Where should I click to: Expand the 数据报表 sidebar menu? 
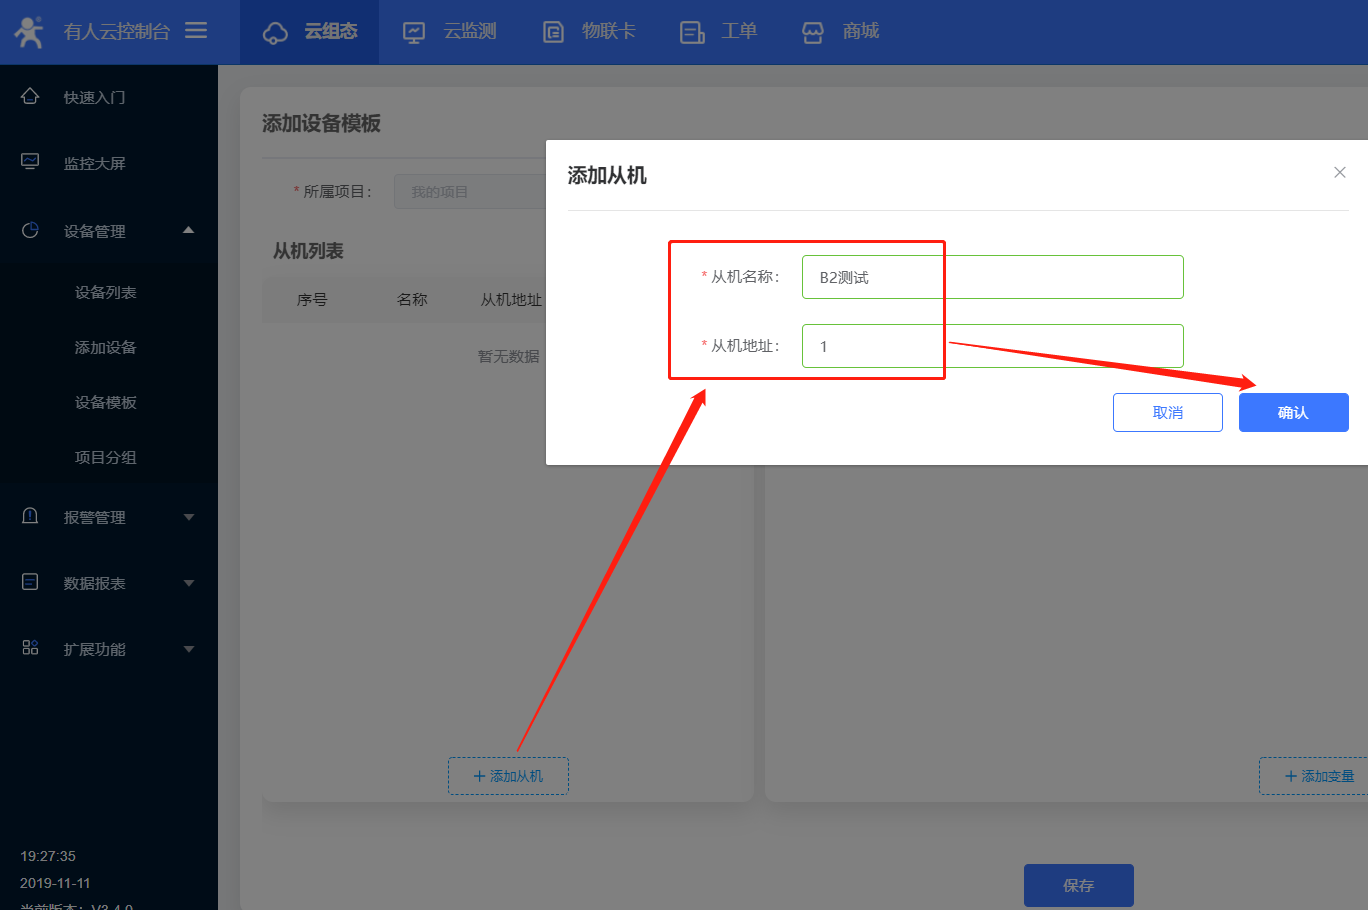pos(188,583)
